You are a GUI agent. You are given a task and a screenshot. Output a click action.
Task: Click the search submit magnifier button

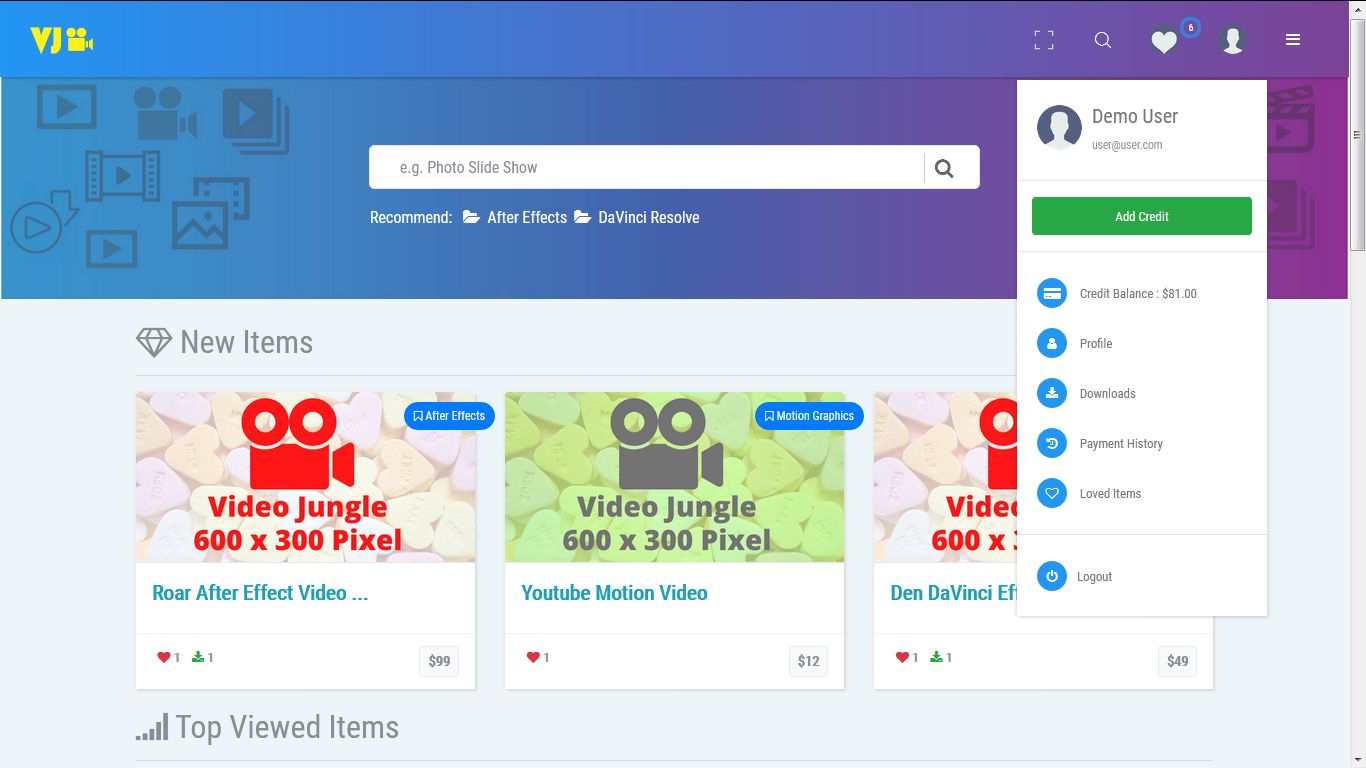(x=944, y=168)
